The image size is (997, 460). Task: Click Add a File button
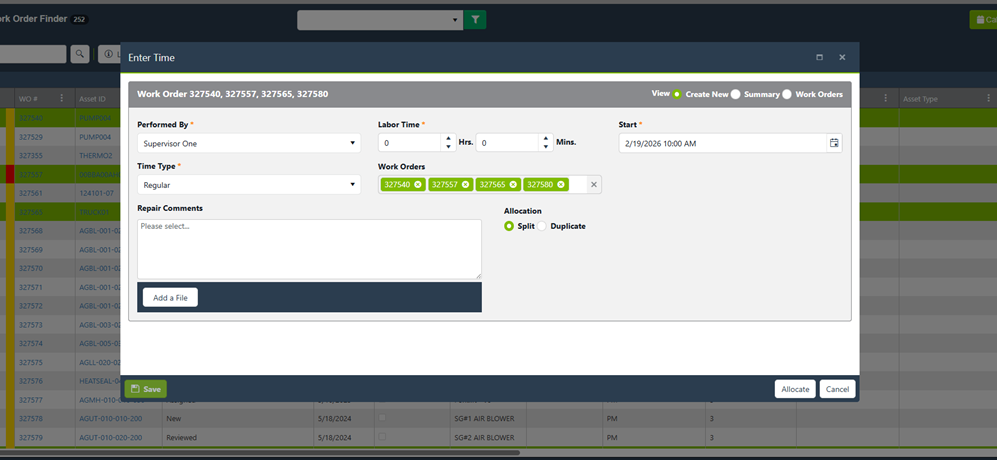[x=170, y=297]
